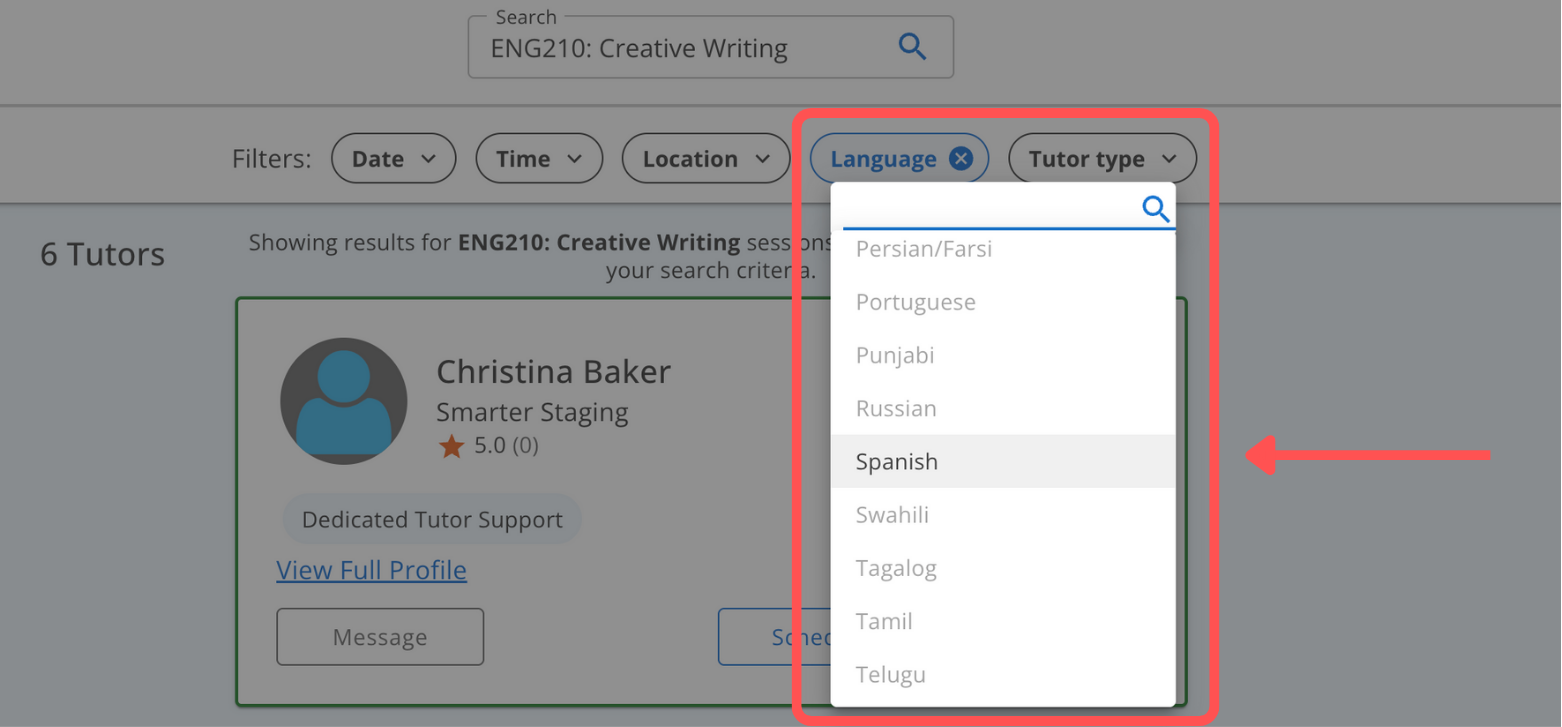Viewport: 1562px width, 727px height.
Task: Click the Smarter Staging text
Action: (532, 412)
